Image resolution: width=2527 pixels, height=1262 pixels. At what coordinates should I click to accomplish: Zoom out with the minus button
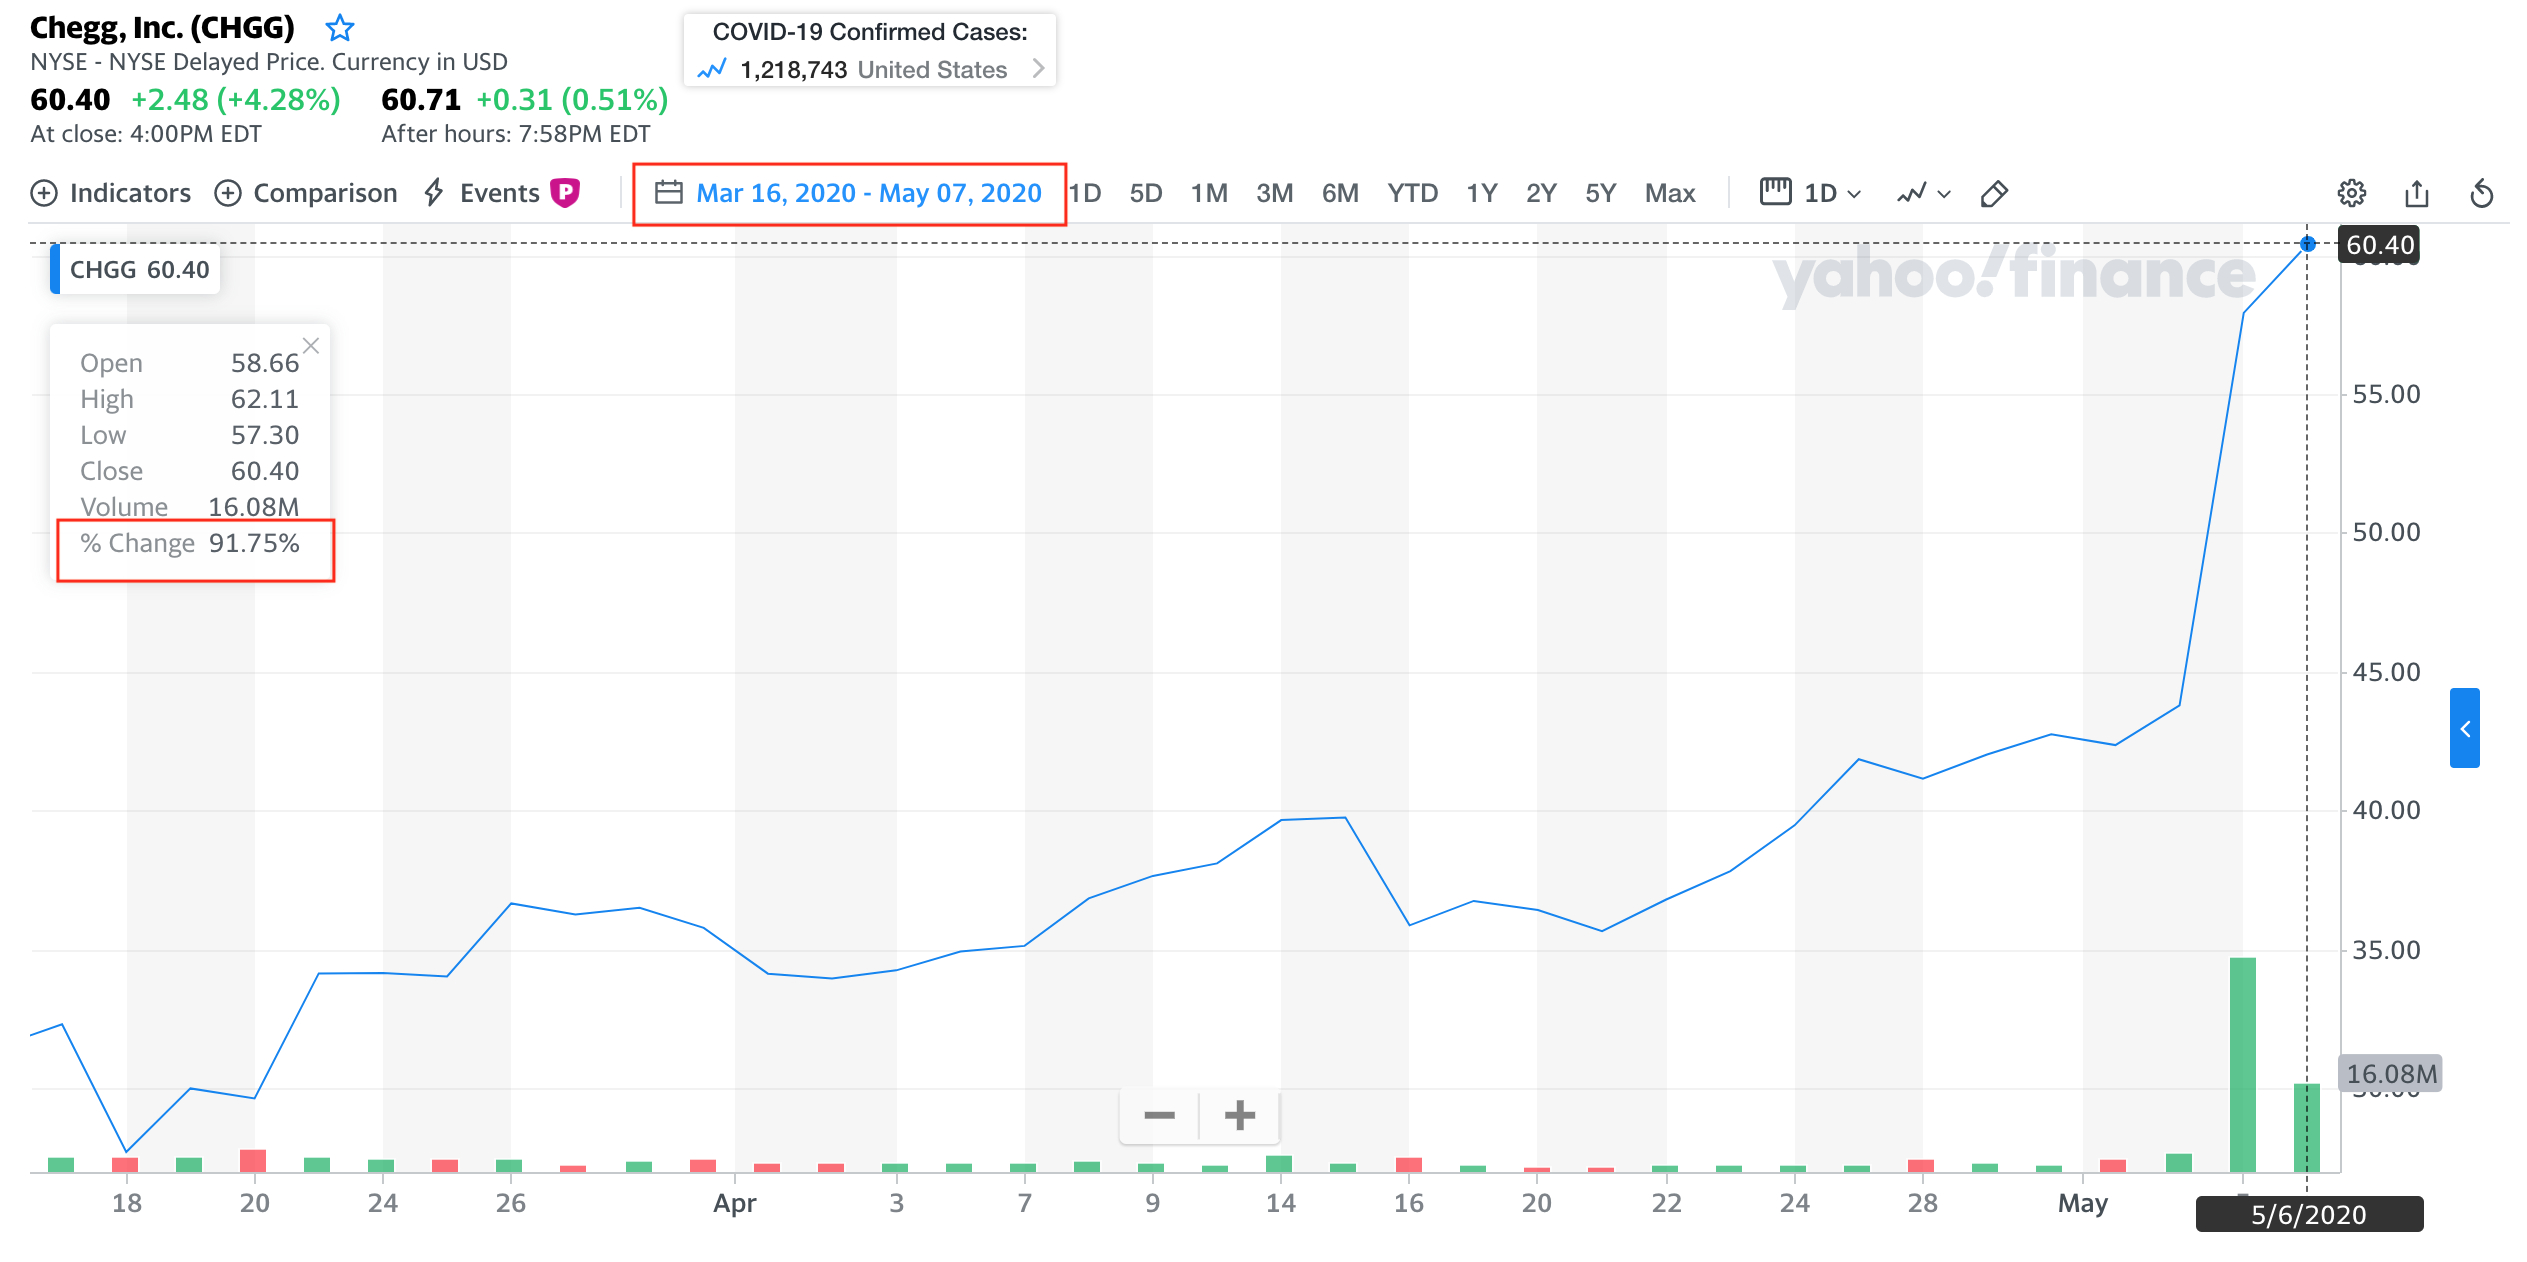[1159, 1115]
